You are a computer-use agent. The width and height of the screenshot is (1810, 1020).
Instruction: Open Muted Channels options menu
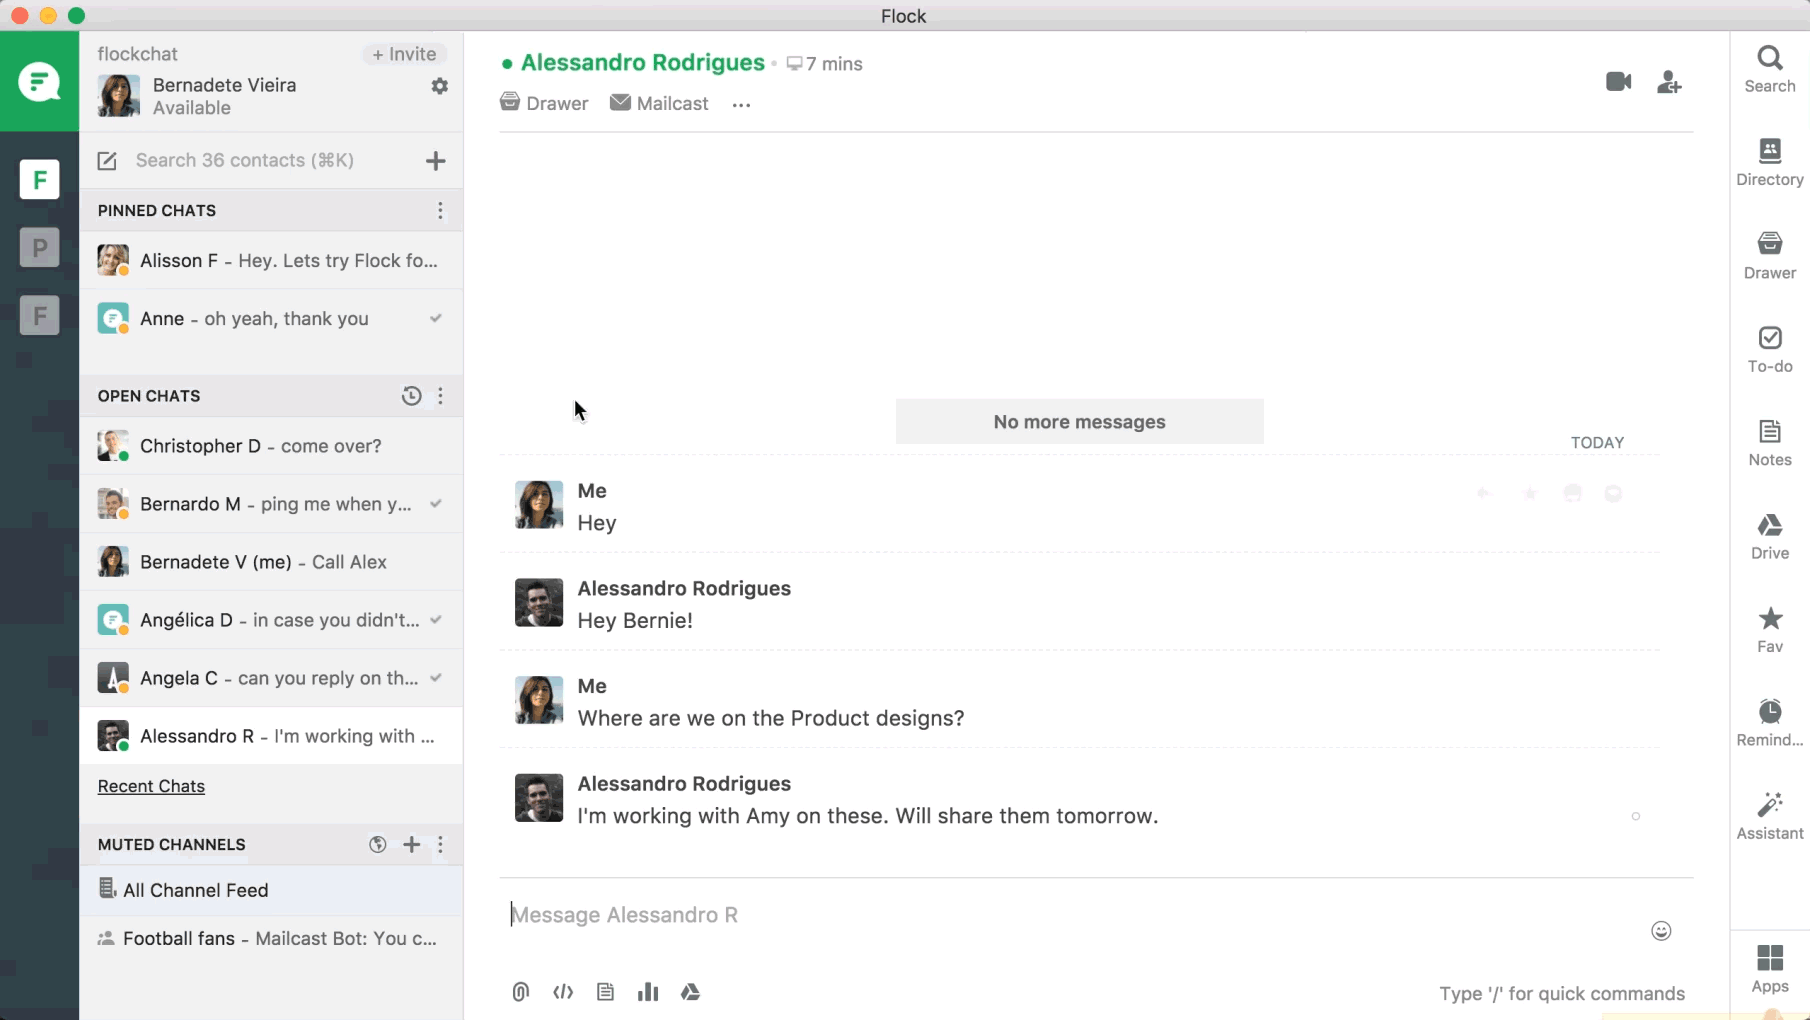440,845
